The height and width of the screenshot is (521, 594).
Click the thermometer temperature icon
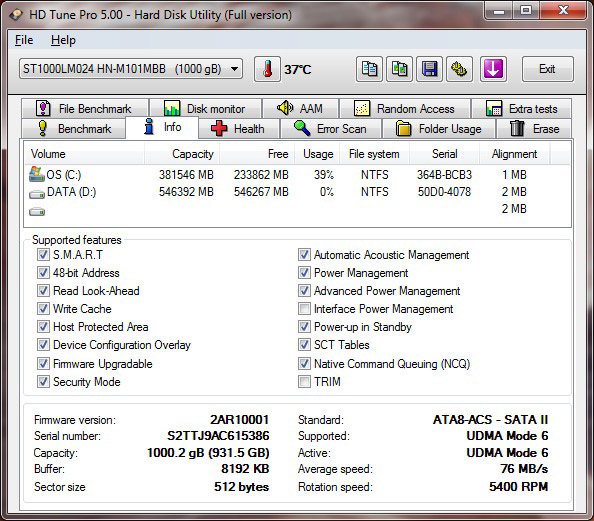[x=267, y=69]
